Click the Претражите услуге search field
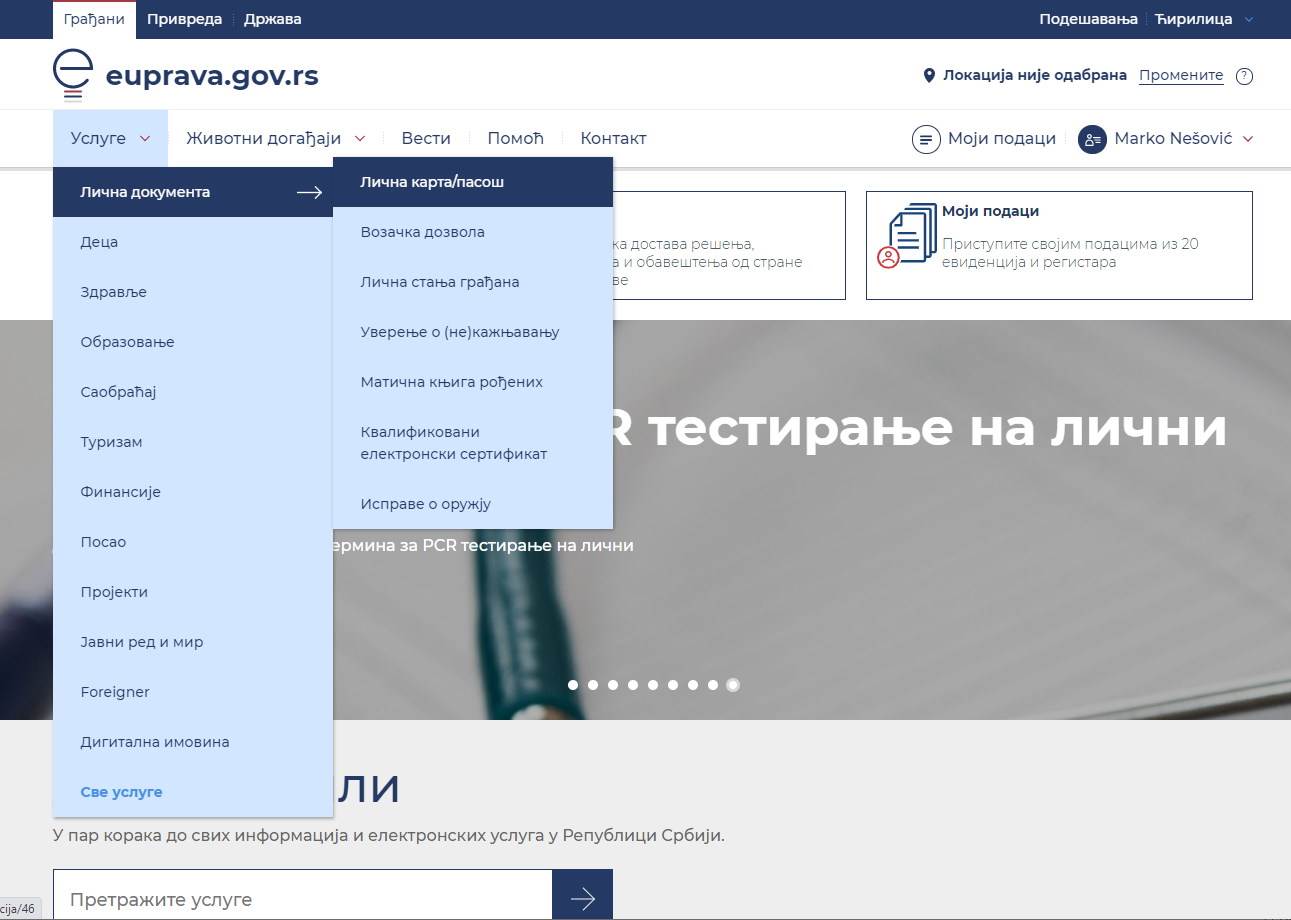The width and height of the screenshot is (1291, 920). (300, 896)
